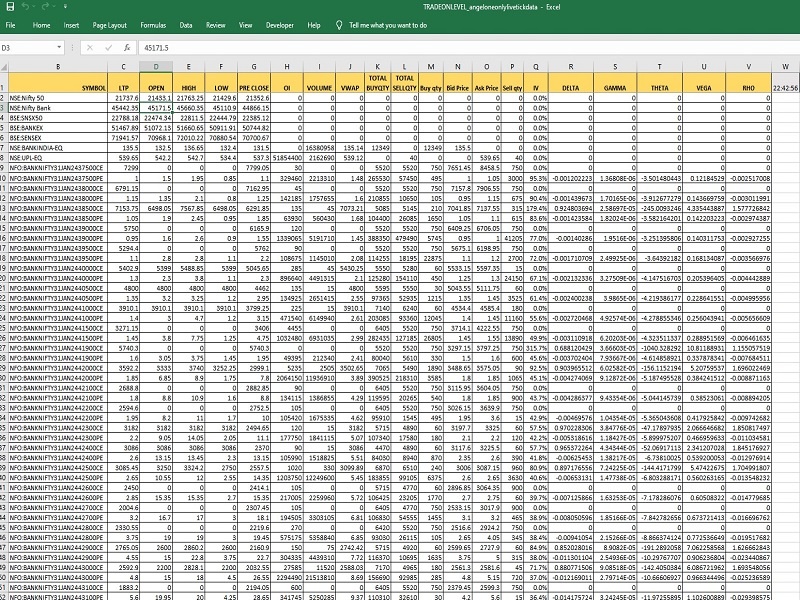Select cell containing NSE:Nifty Bank

pos(58,108)
